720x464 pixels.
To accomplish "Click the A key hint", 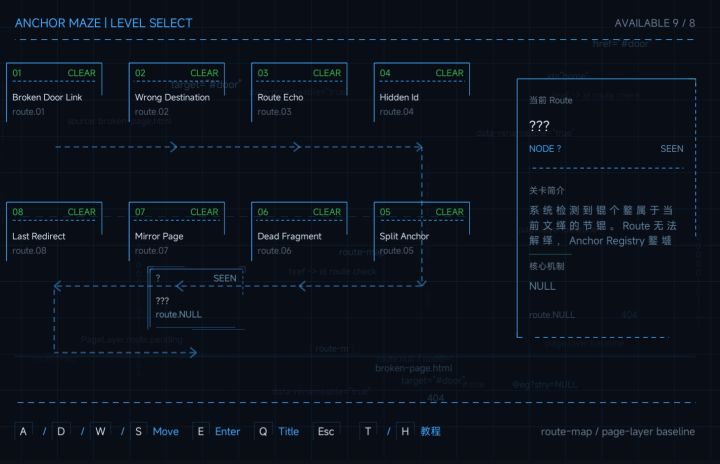I will (x=23, y=431).
